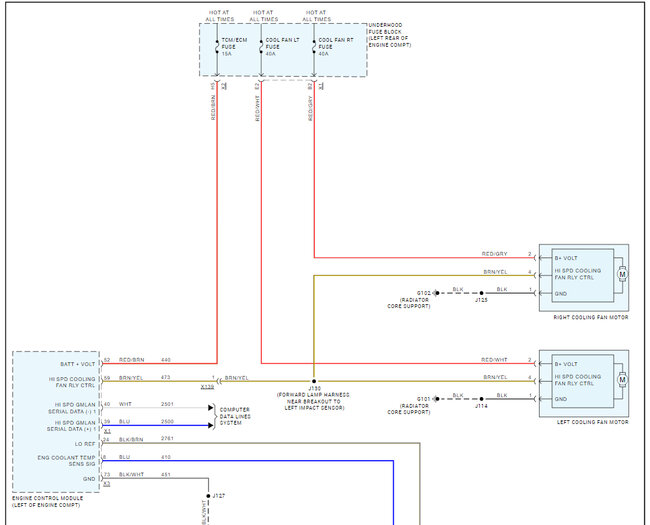Viewport: 650px width, 525px height.
Task: Click the ENGINE CONTROL MODULE caption
Action: coord(47,501)
